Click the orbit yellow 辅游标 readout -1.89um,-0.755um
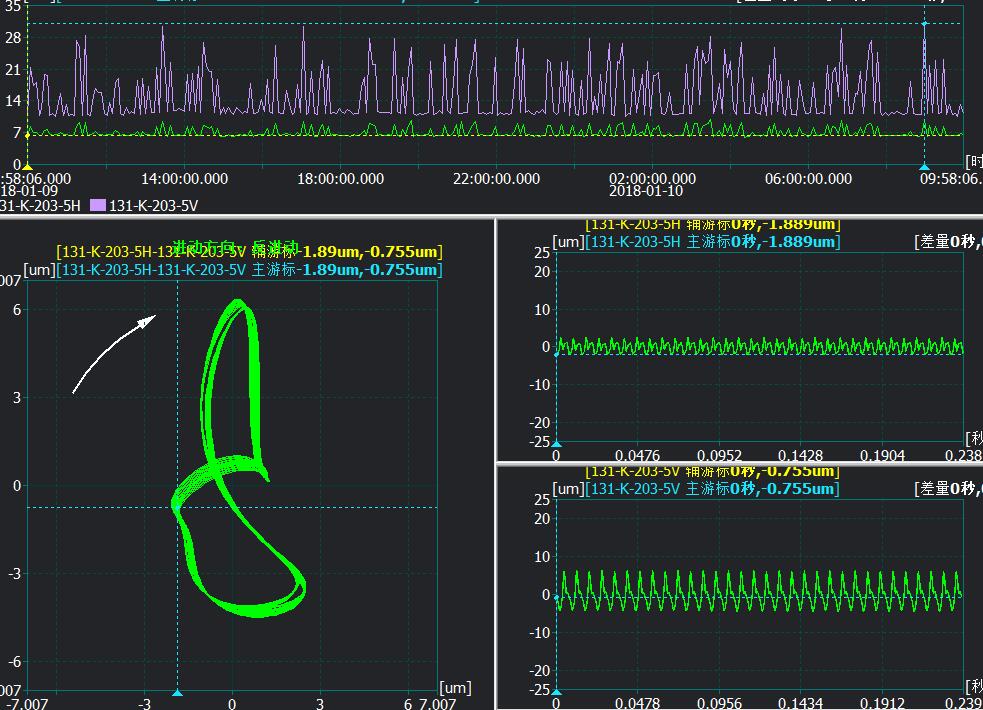 click(x=250, y=252)
